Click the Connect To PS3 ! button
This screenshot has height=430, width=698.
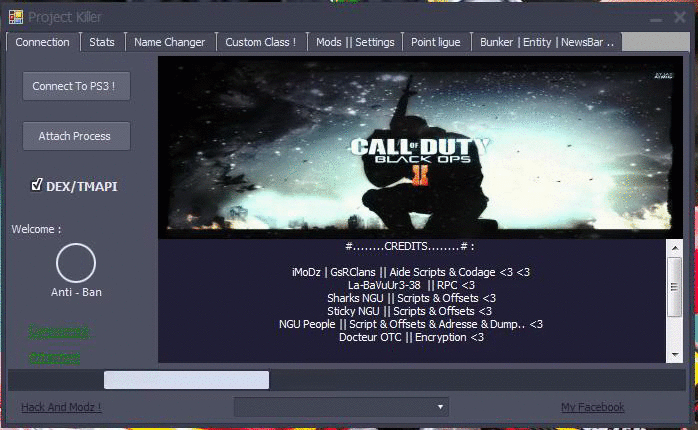point(76,86)
